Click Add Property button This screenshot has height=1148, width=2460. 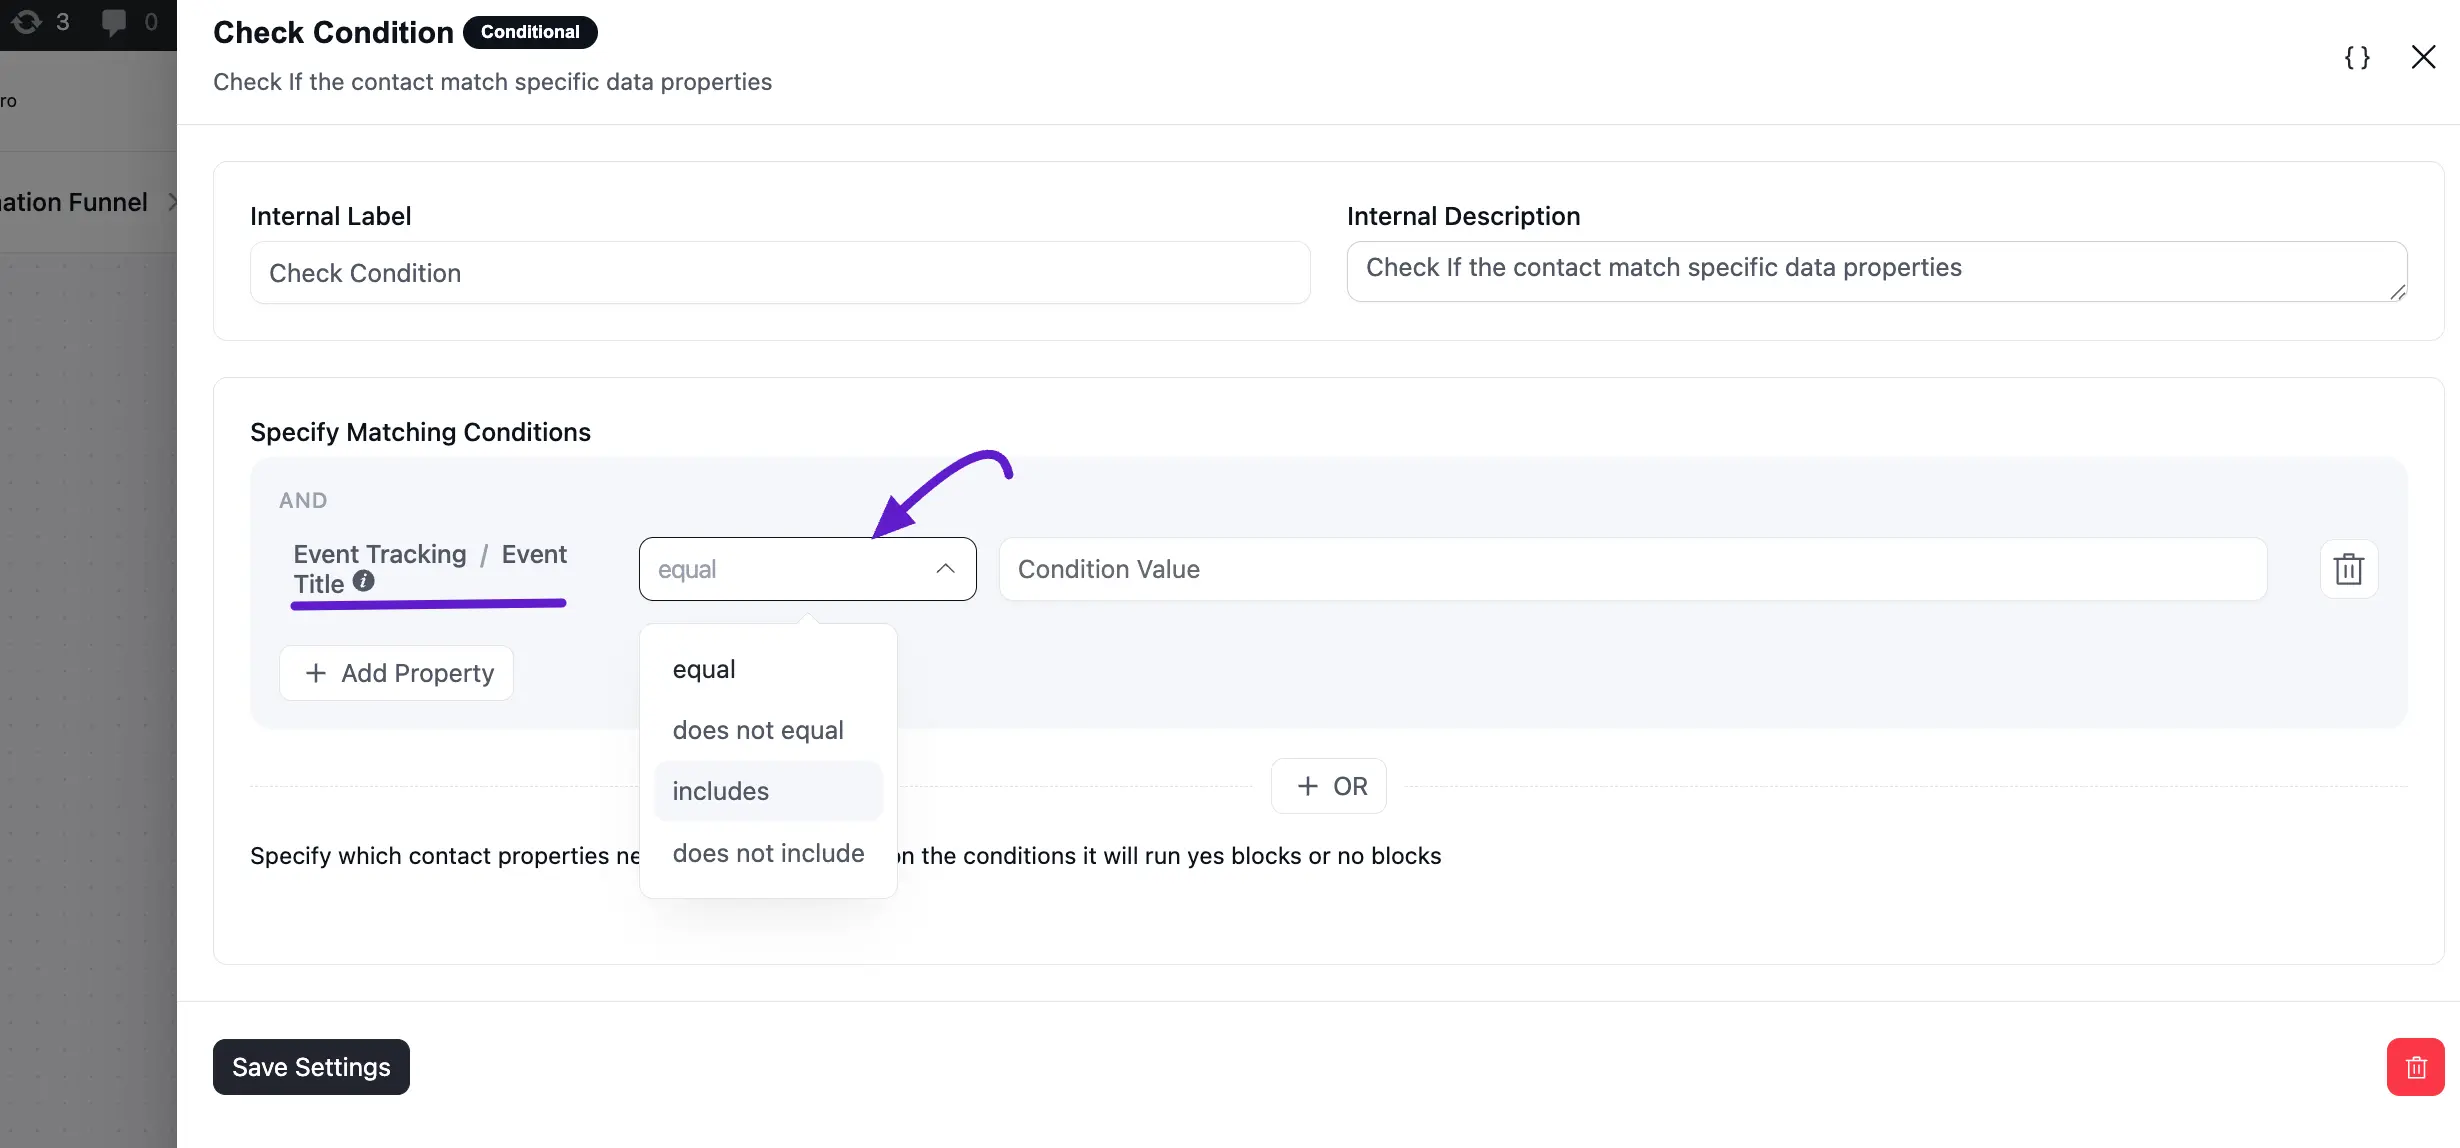tap(397, 673)
